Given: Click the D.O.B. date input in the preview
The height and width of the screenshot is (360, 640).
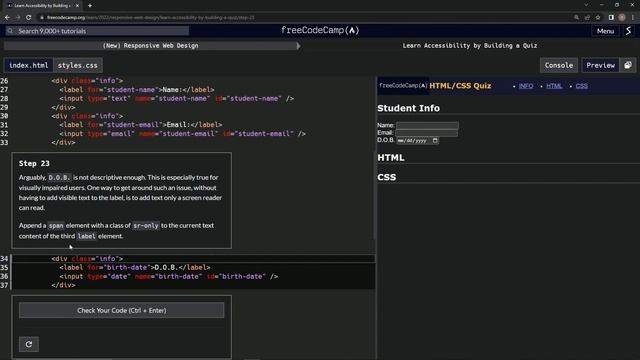Looking at the screenshot, I should 418,140.
